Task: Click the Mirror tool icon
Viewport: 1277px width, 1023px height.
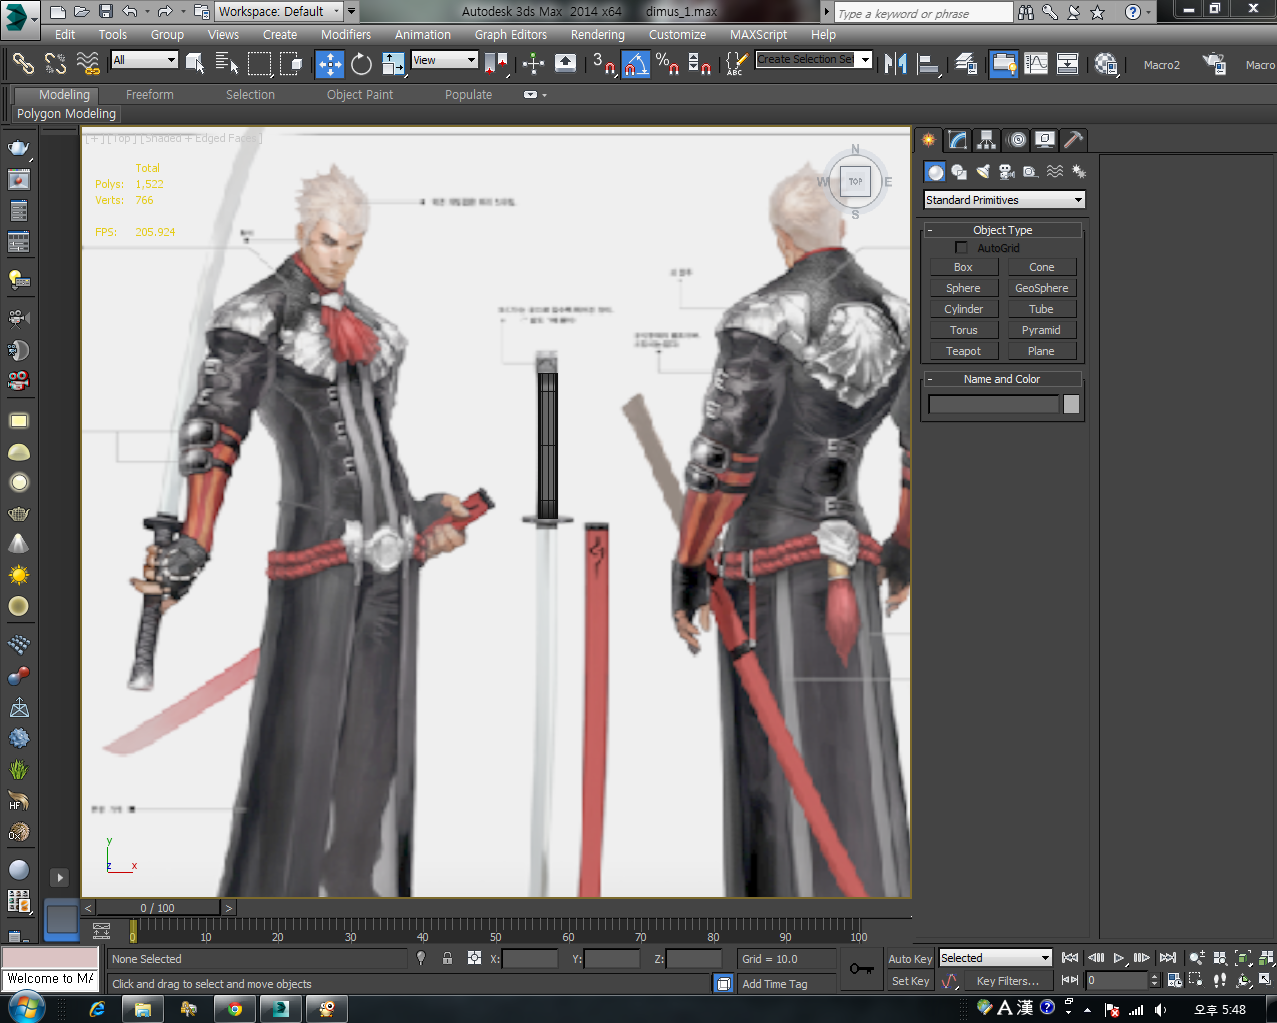Action: [896, 64]
